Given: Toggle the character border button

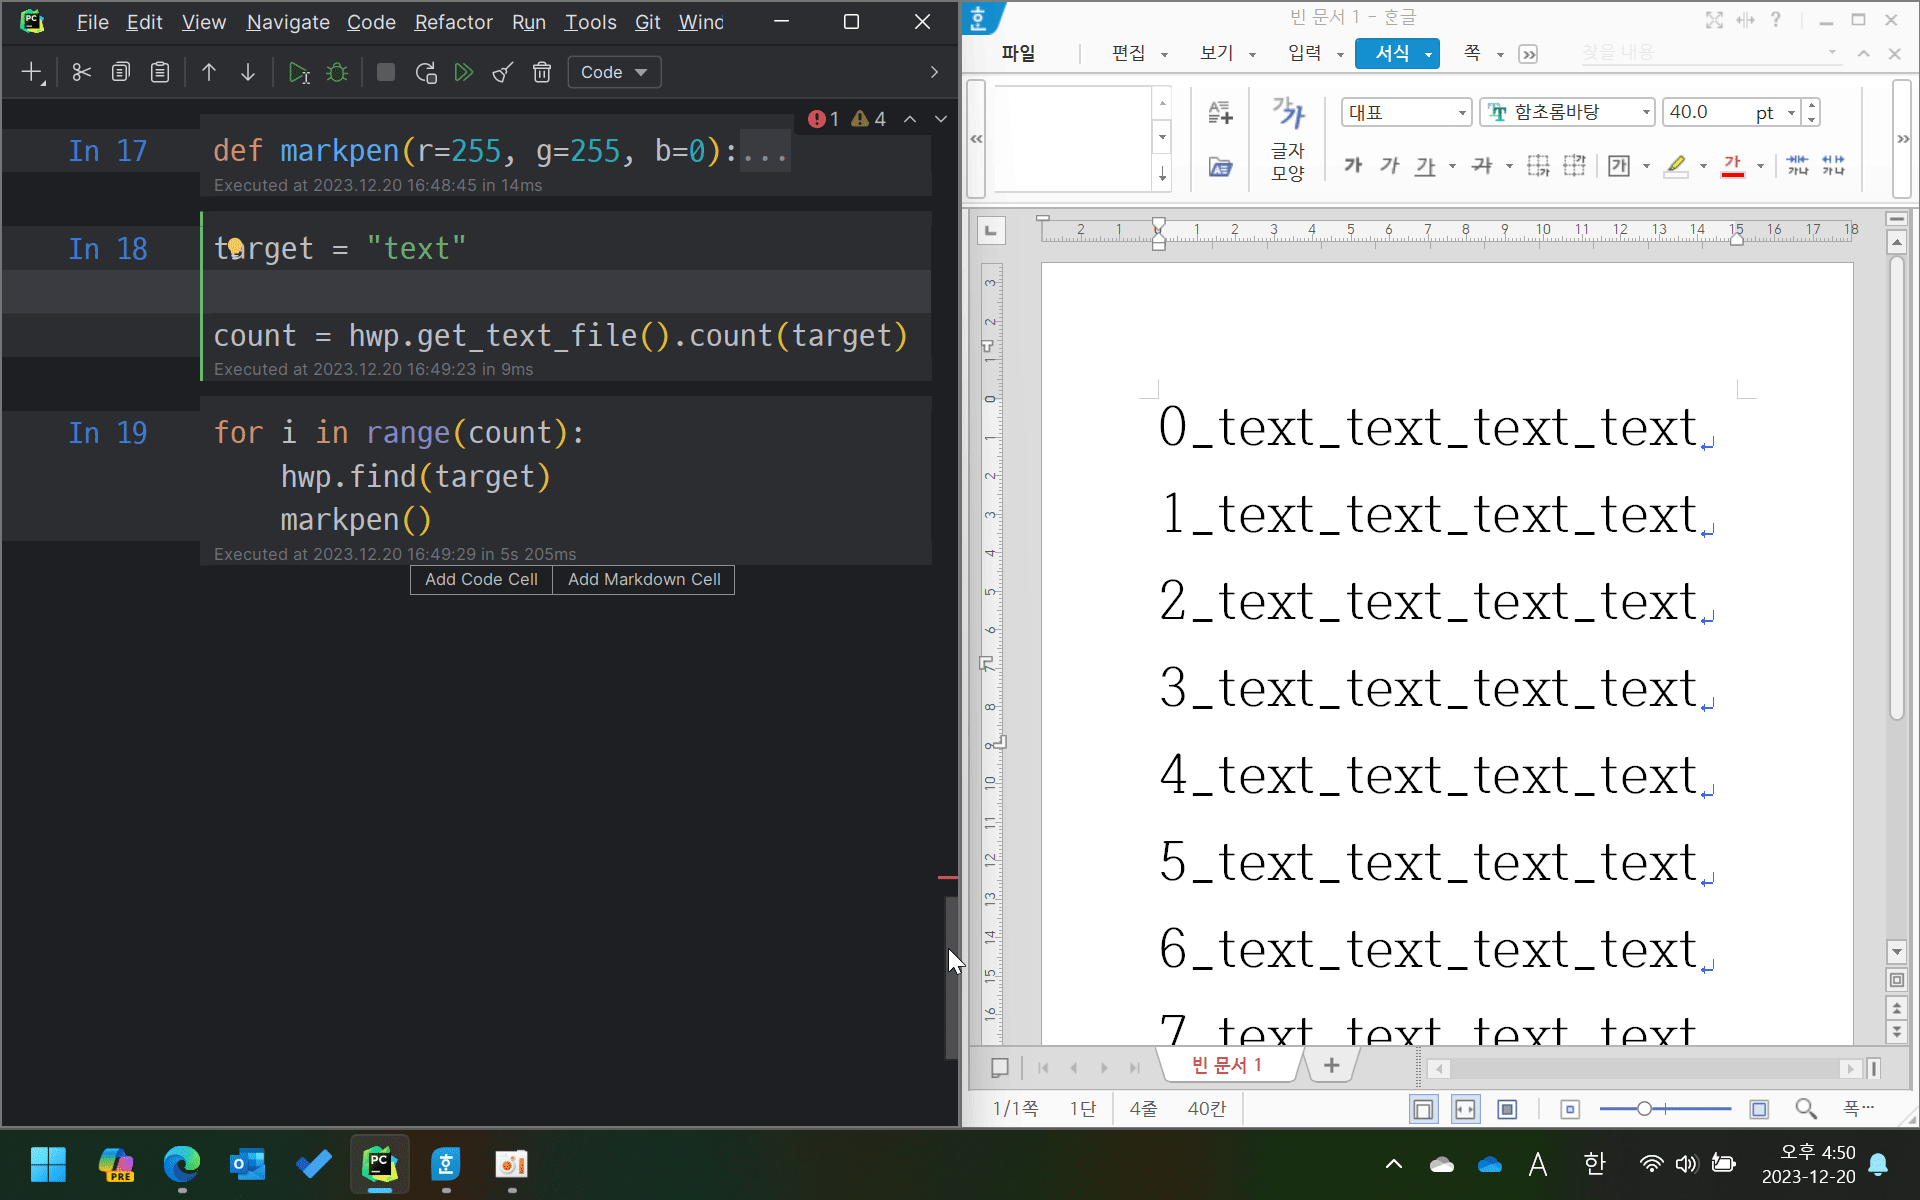Looking at the screenshot, I should click(x=1619, y=165).
